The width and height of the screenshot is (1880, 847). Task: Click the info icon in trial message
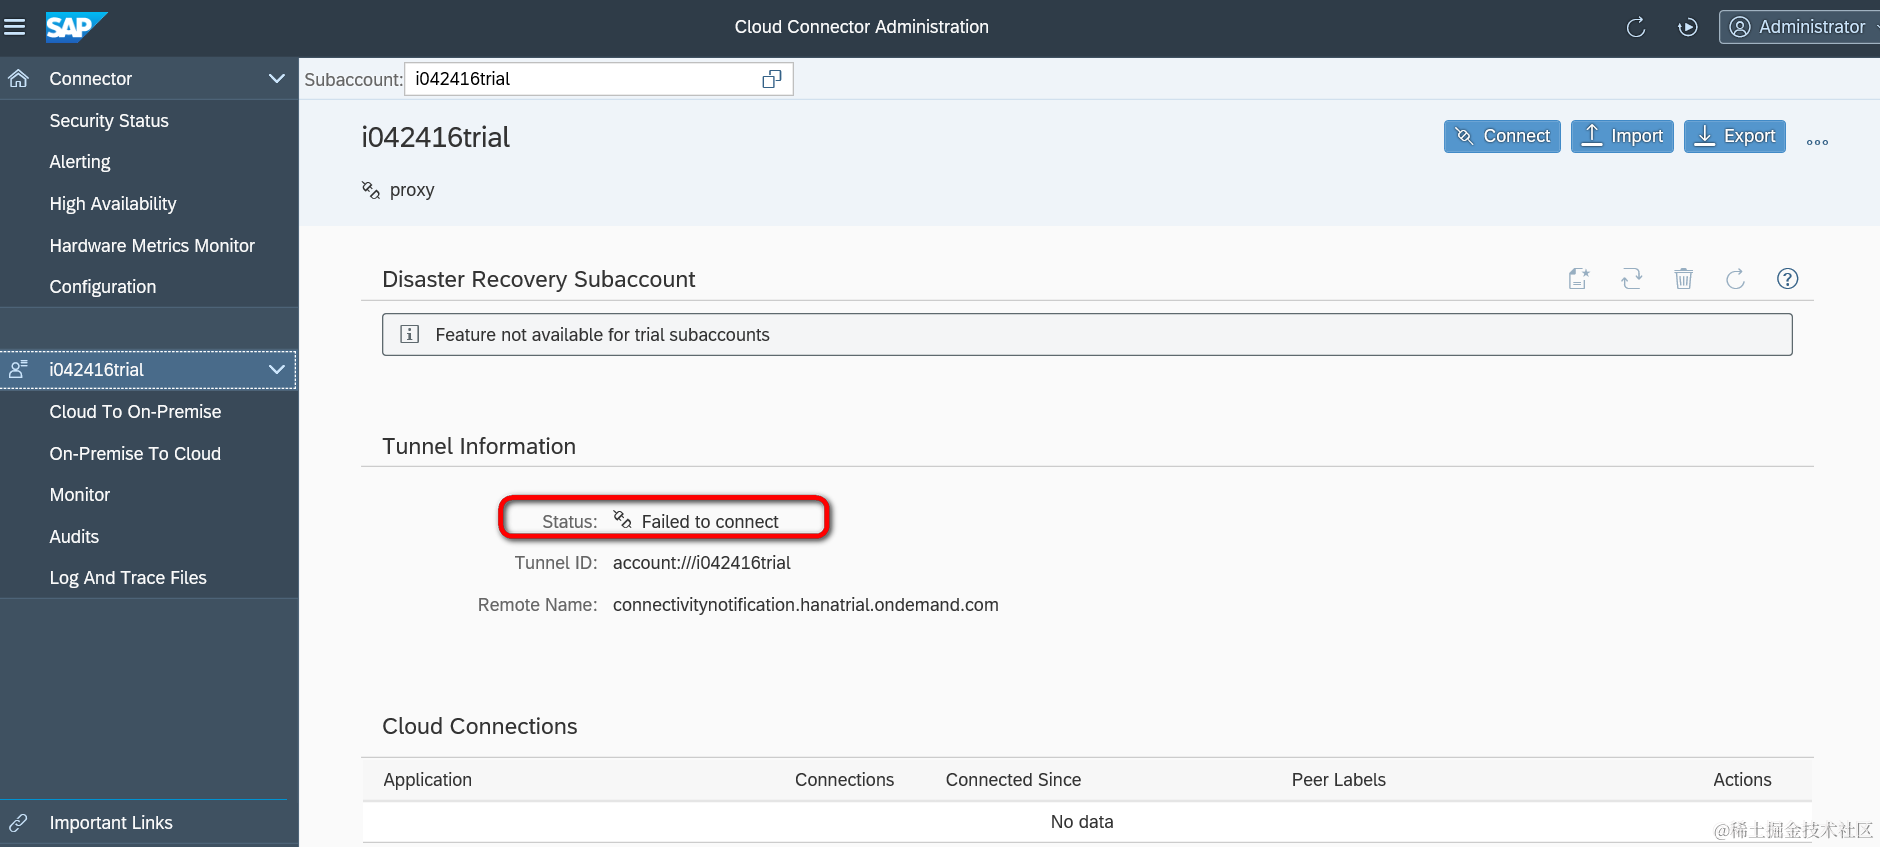410,334
